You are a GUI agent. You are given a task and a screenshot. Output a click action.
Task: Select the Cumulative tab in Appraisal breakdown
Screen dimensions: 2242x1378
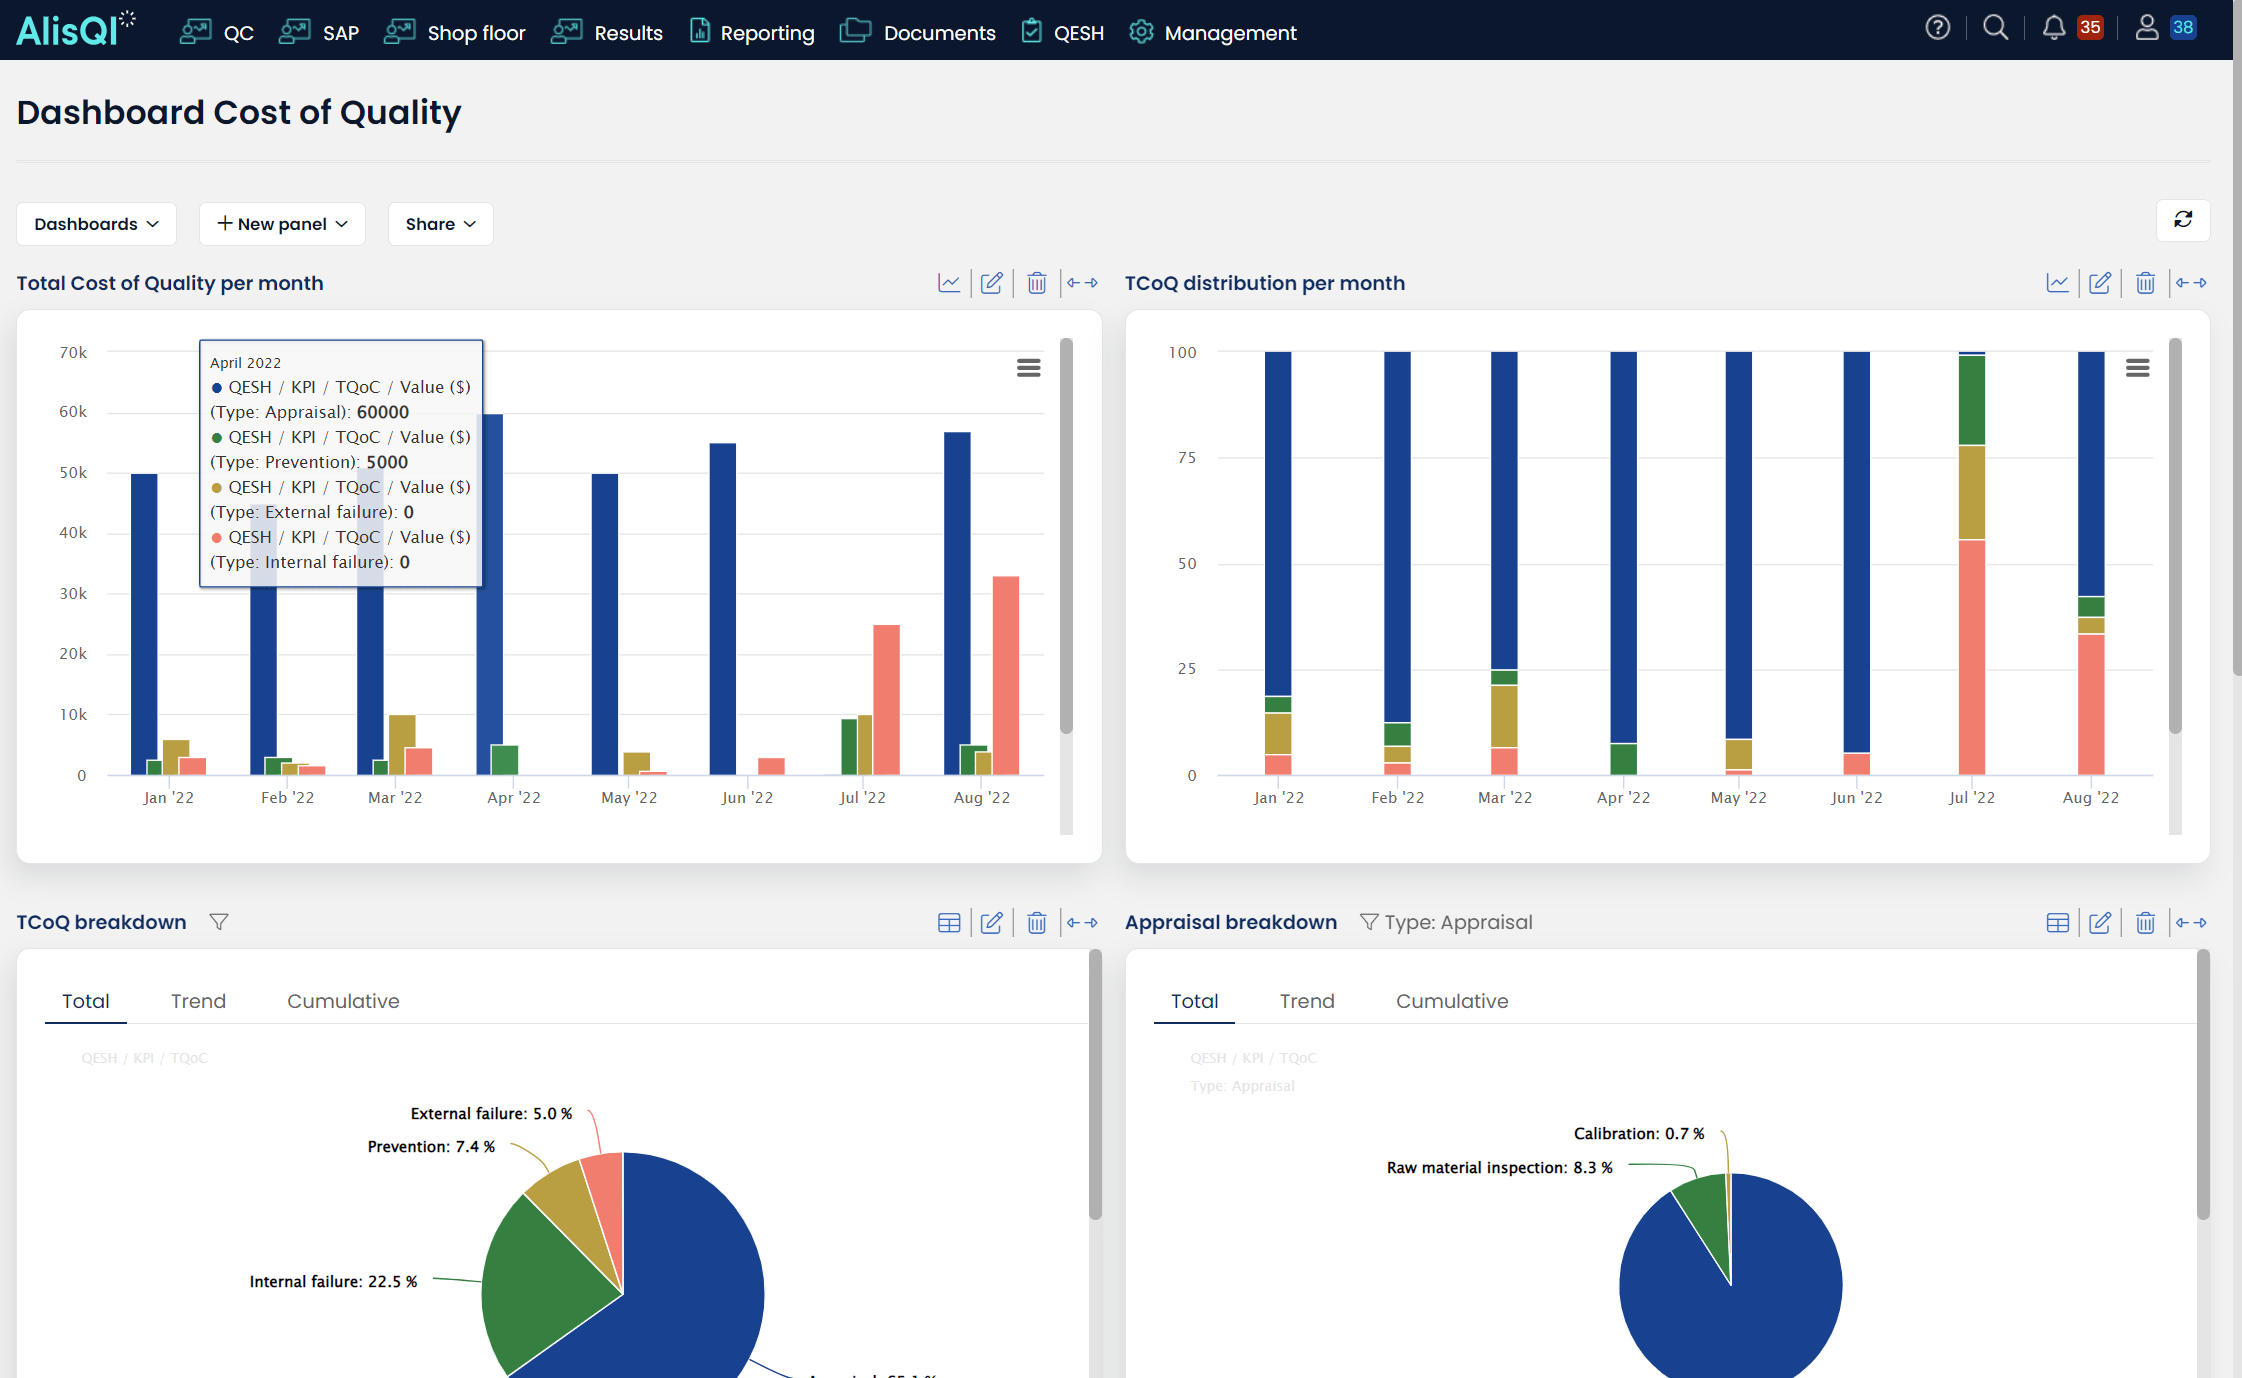[x=1452, y=1001]
